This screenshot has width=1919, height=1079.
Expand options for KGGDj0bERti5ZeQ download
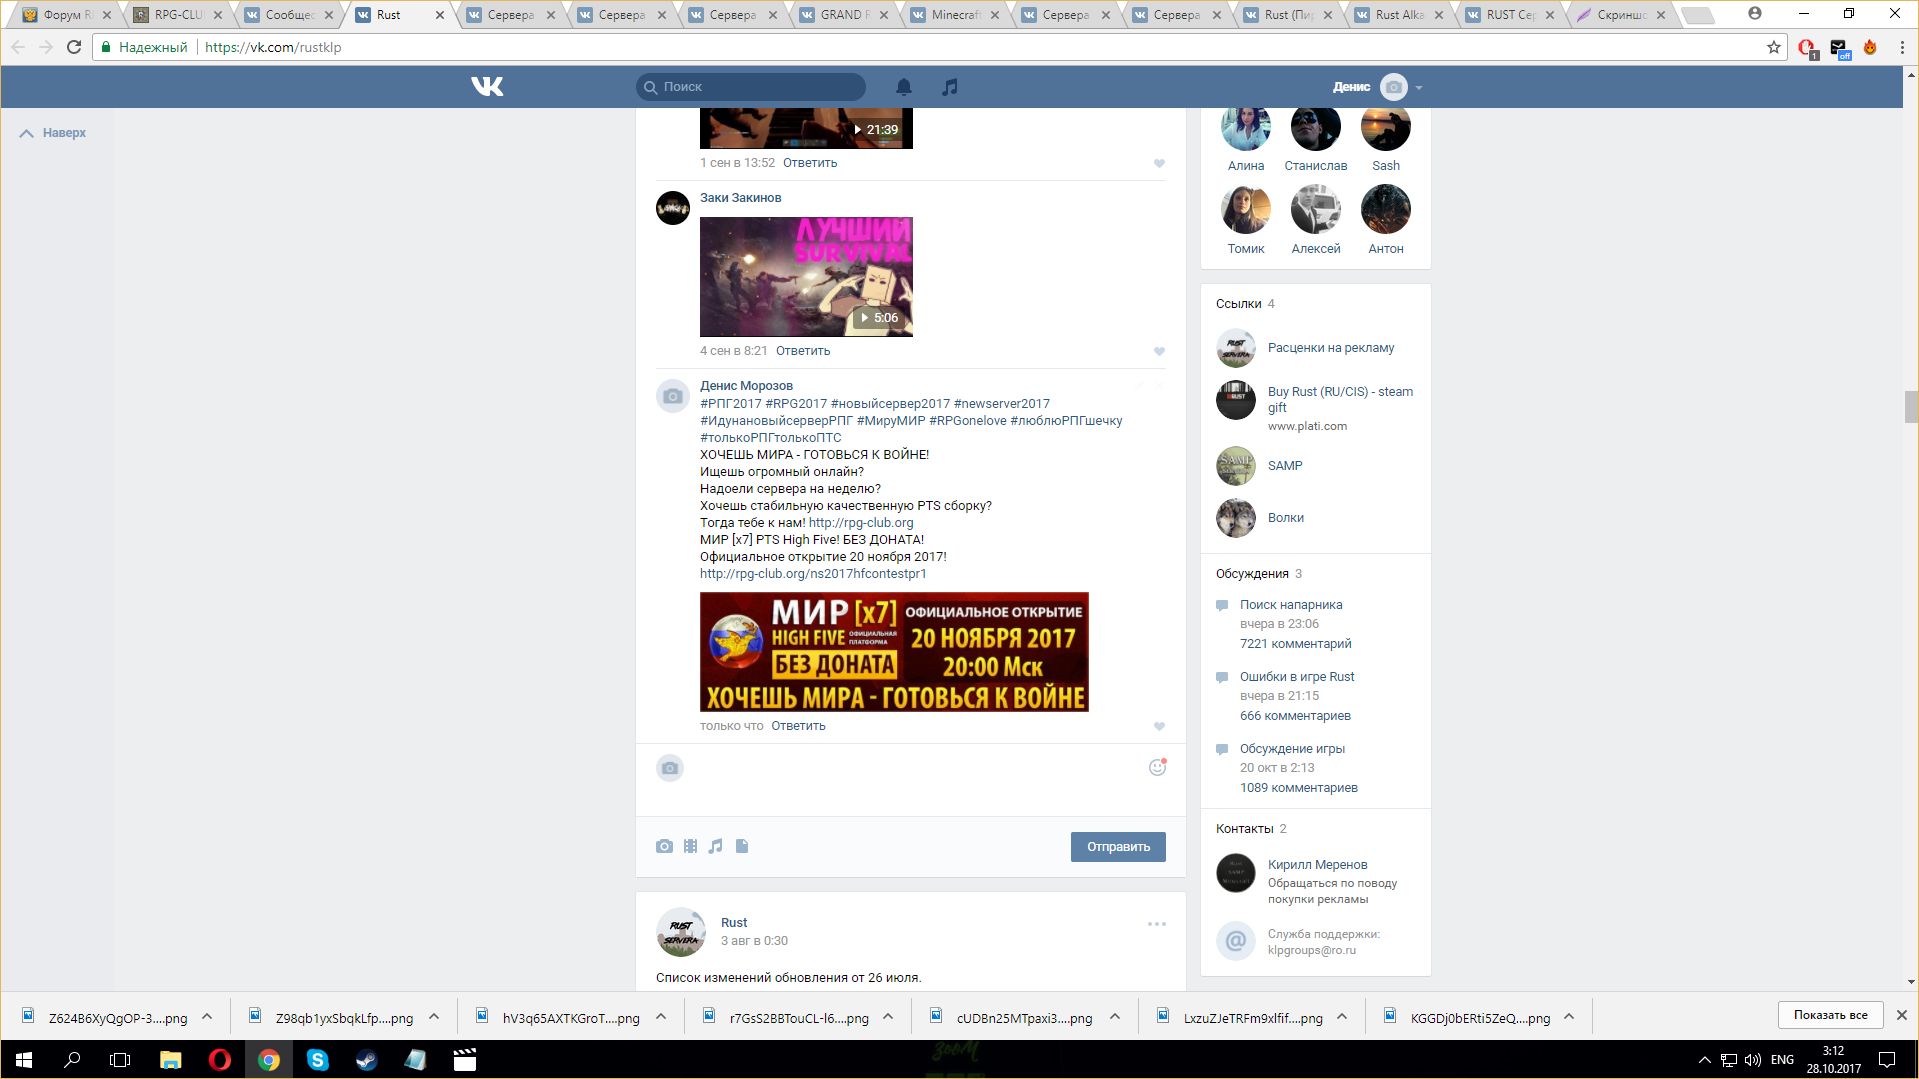pos(1569,1017)
